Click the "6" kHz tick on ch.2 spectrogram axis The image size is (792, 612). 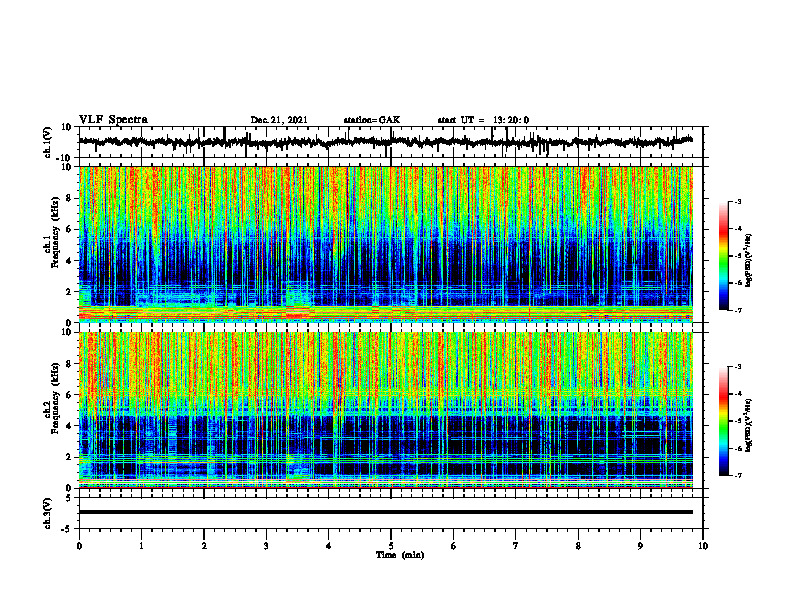(x=69, y=395)
